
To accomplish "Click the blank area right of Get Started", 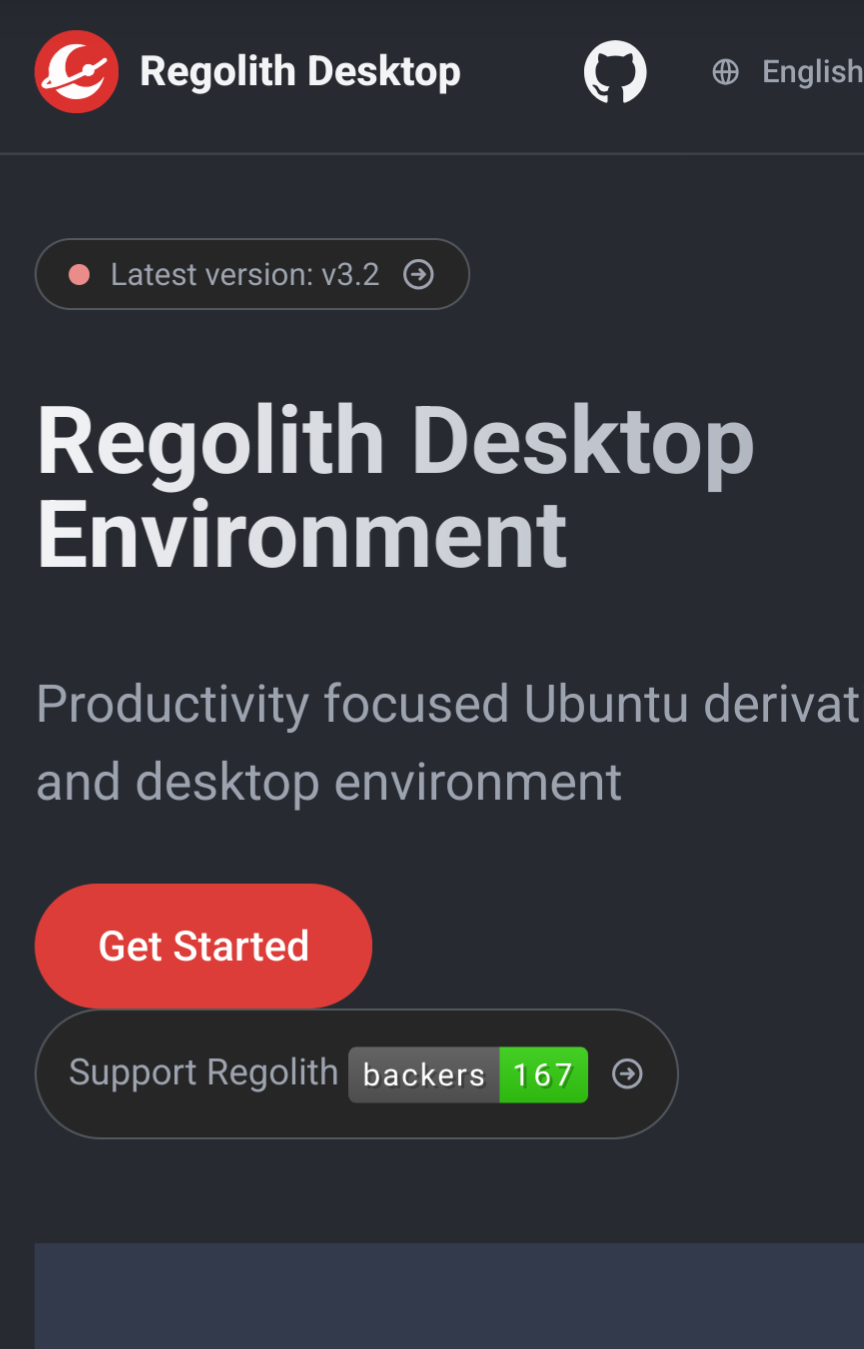I will (600, 946).
